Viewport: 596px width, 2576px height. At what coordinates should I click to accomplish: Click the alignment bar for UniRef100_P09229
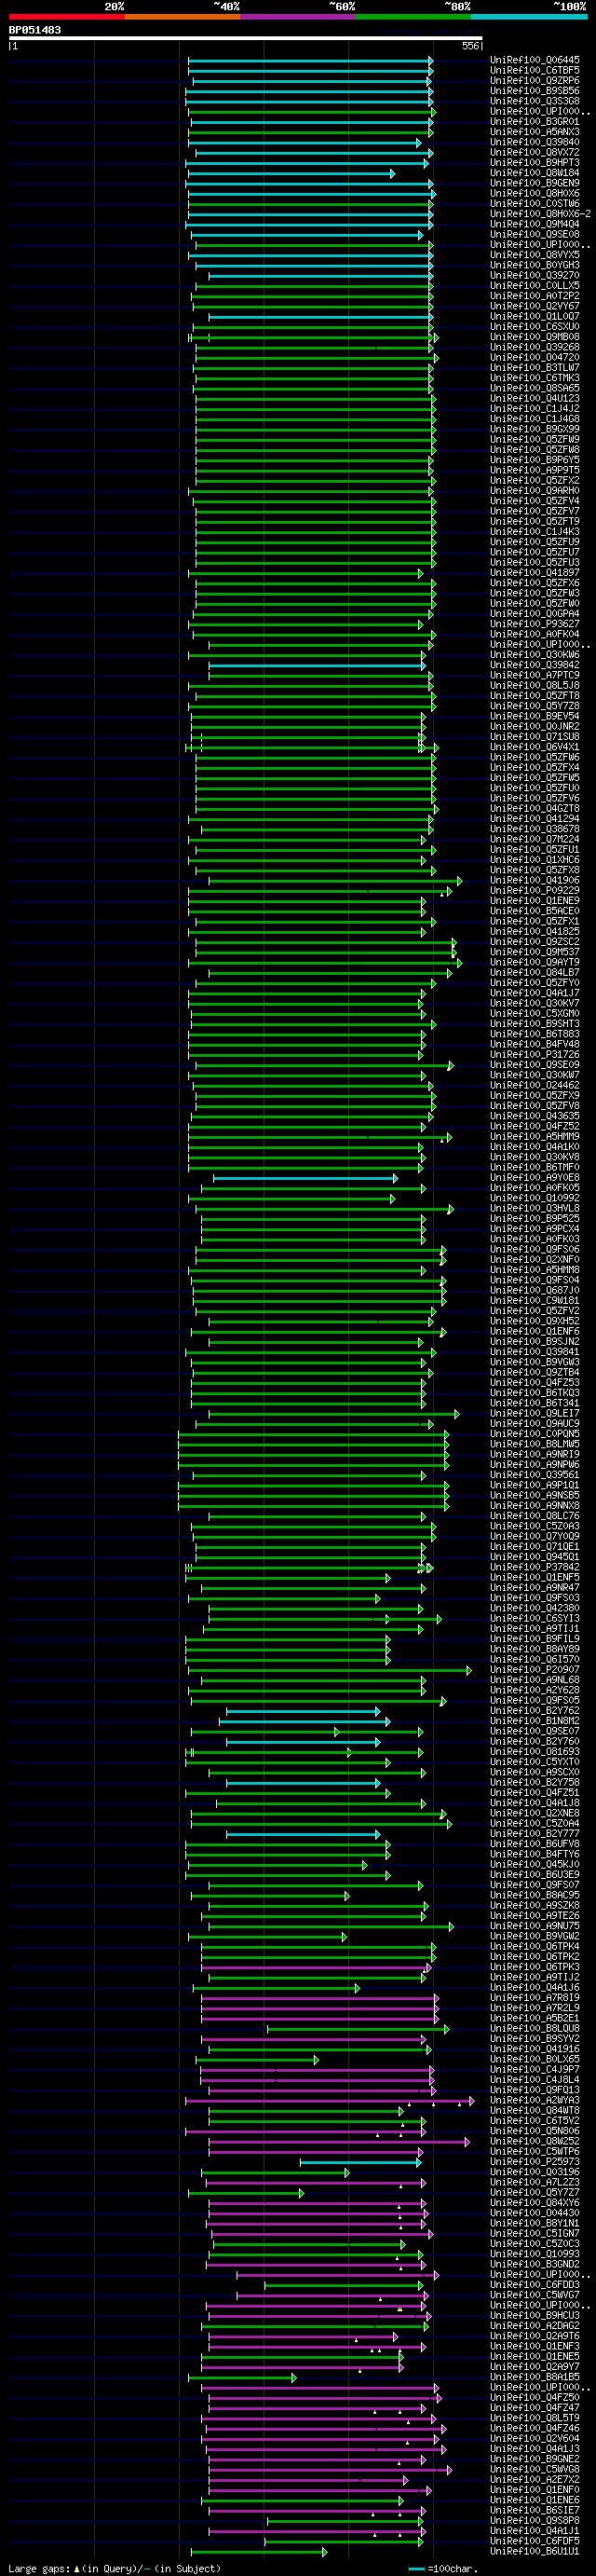[320, 890]
